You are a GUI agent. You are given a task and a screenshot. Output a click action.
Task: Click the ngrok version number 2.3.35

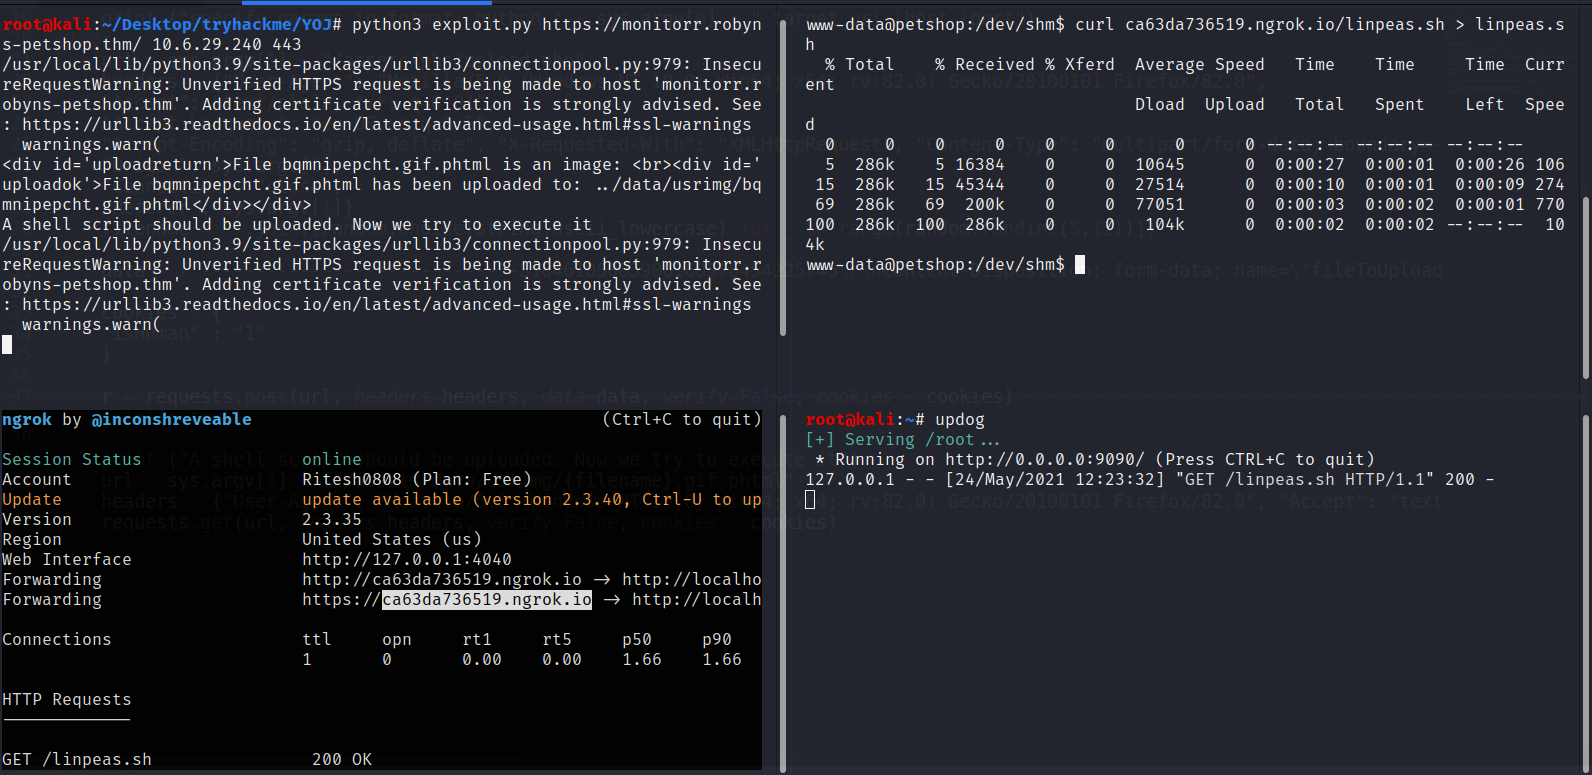[332, 519]
